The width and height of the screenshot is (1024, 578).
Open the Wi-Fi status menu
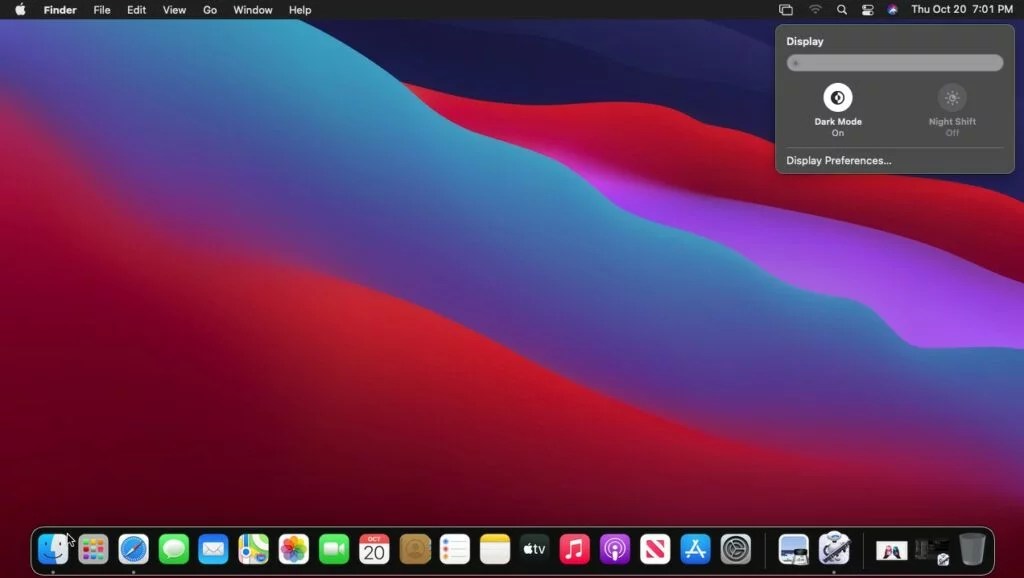coord(815,10)
